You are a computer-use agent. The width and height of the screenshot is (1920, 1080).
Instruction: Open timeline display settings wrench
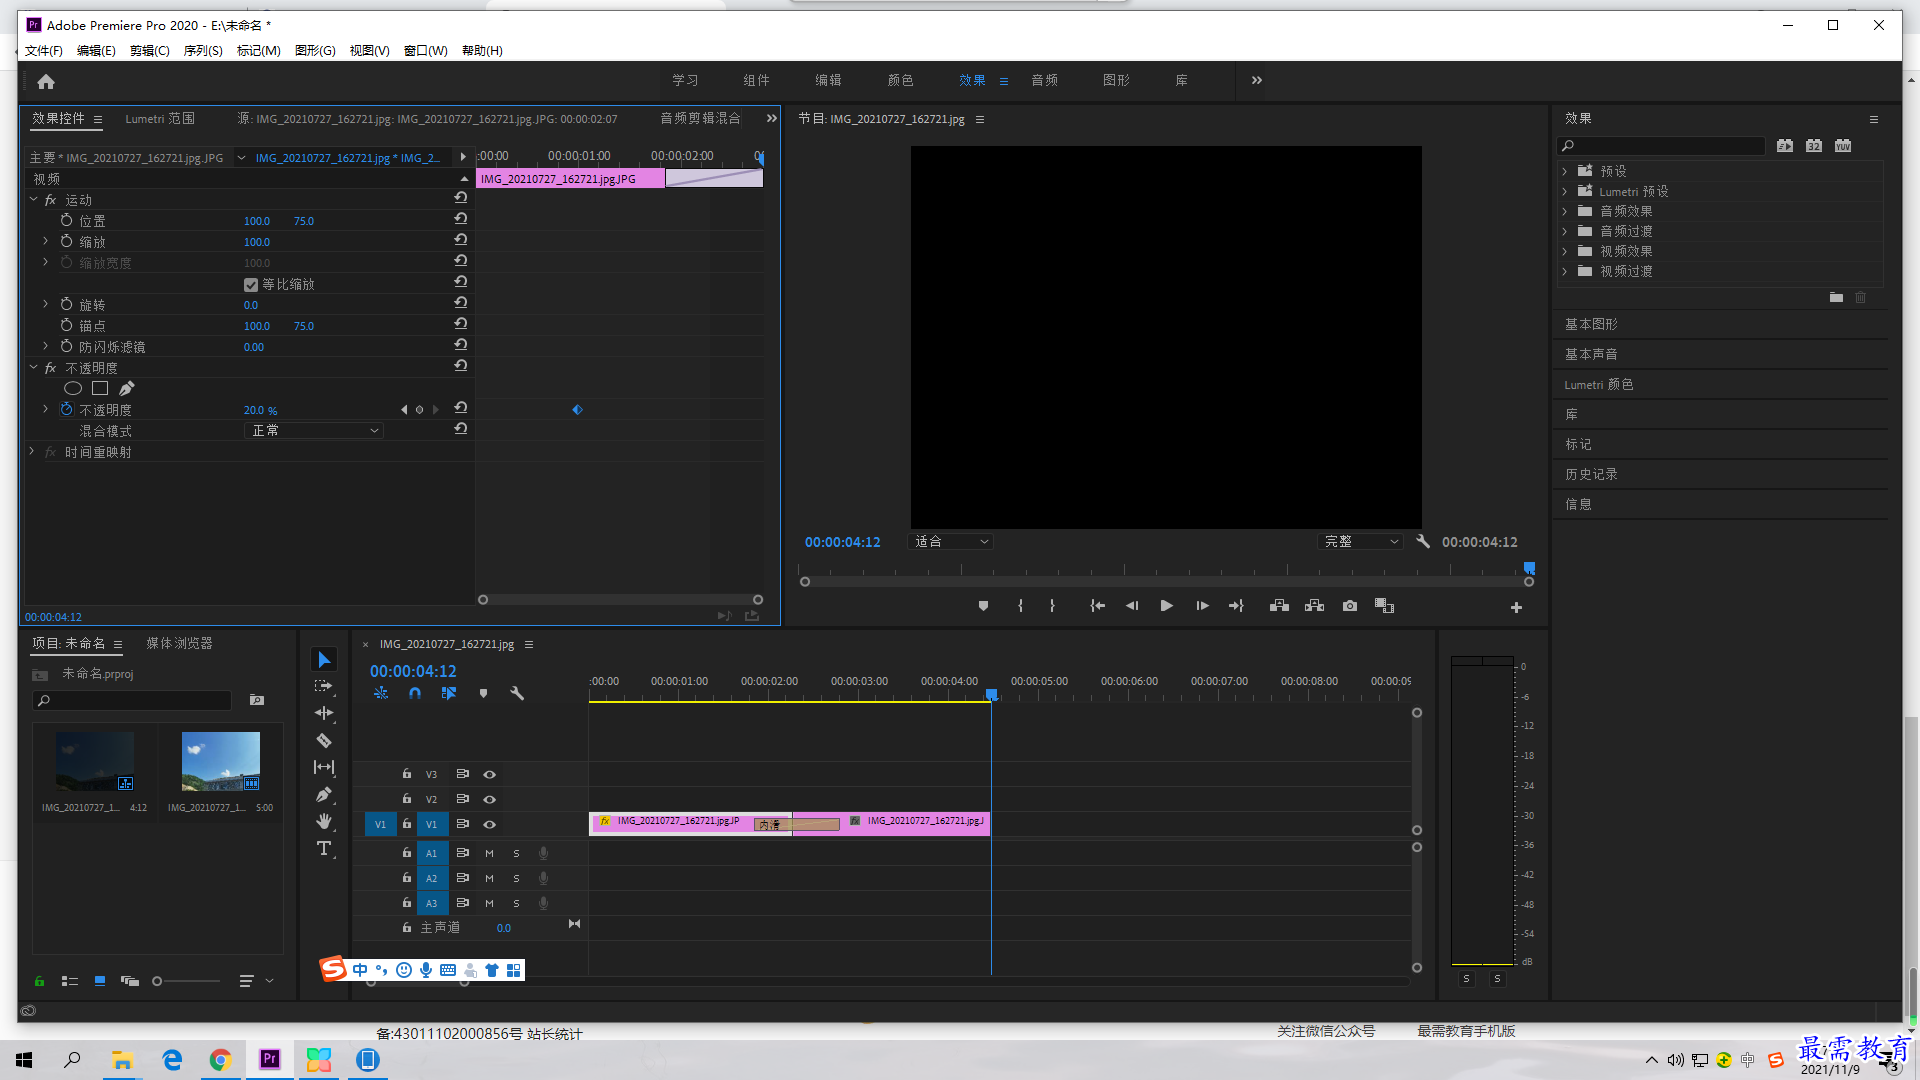pyautogui.click(x=517, y=693)
